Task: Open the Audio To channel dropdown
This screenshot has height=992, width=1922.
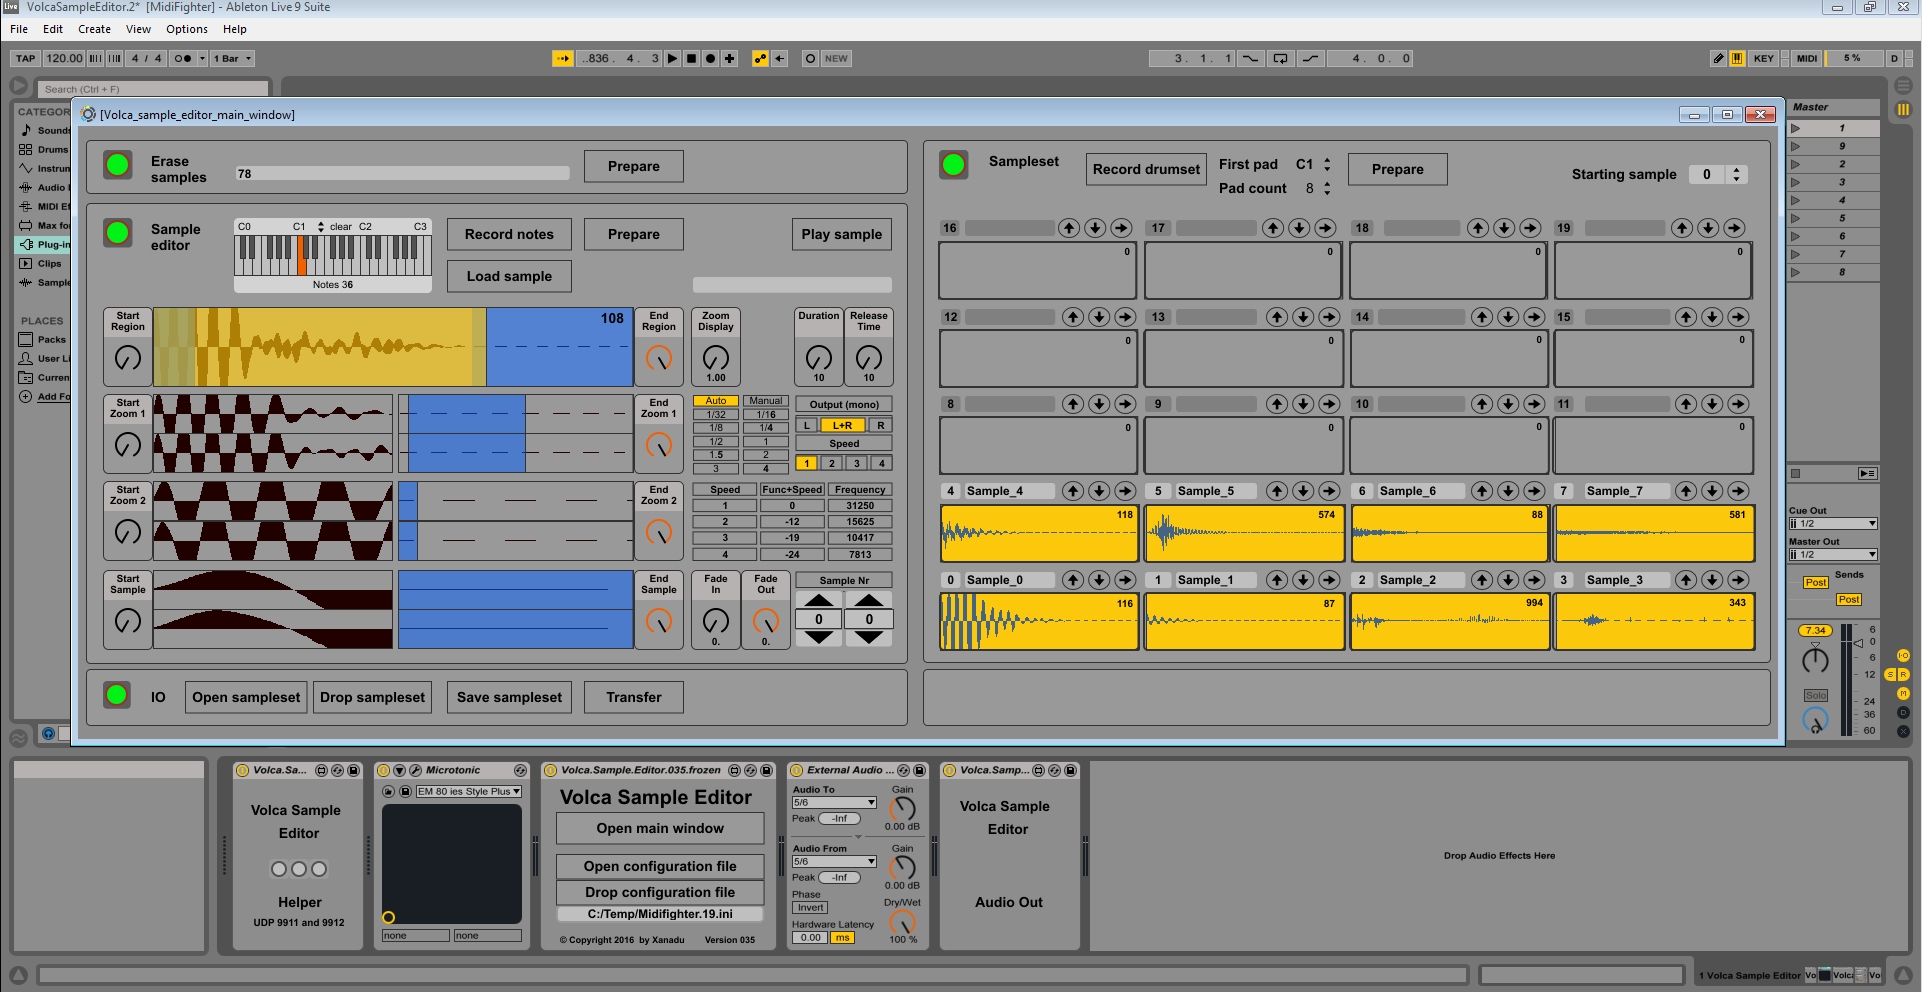Action: coord(834,803)
